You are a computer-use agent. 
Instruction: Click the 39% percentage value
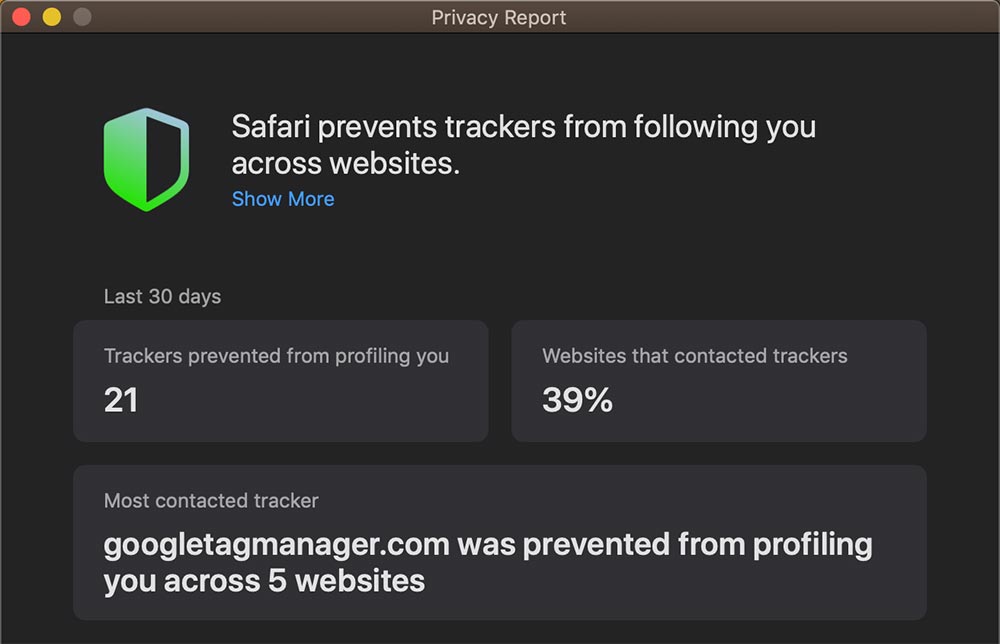click(577, 400)
